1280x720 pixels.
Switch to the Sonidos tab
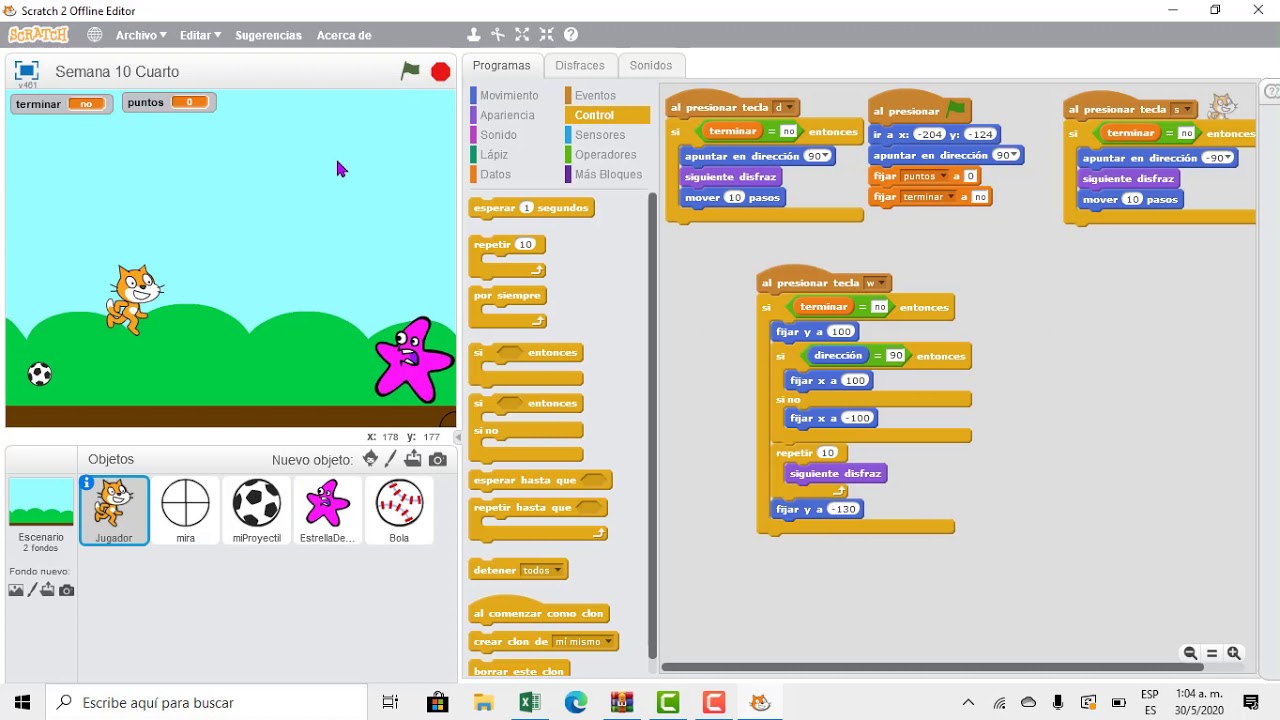(651, 66)
